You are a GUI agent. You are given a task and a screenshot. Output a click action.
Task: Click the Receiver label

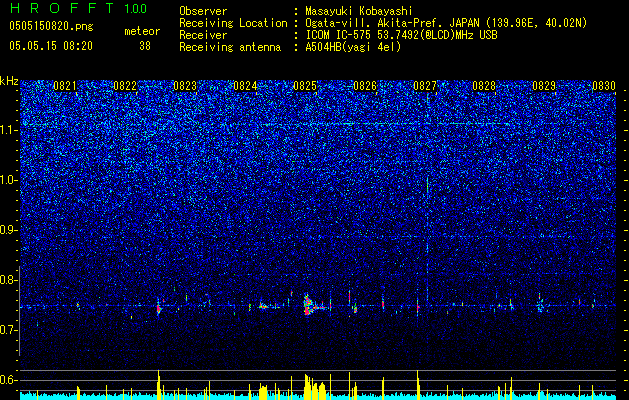click(203, 35)
